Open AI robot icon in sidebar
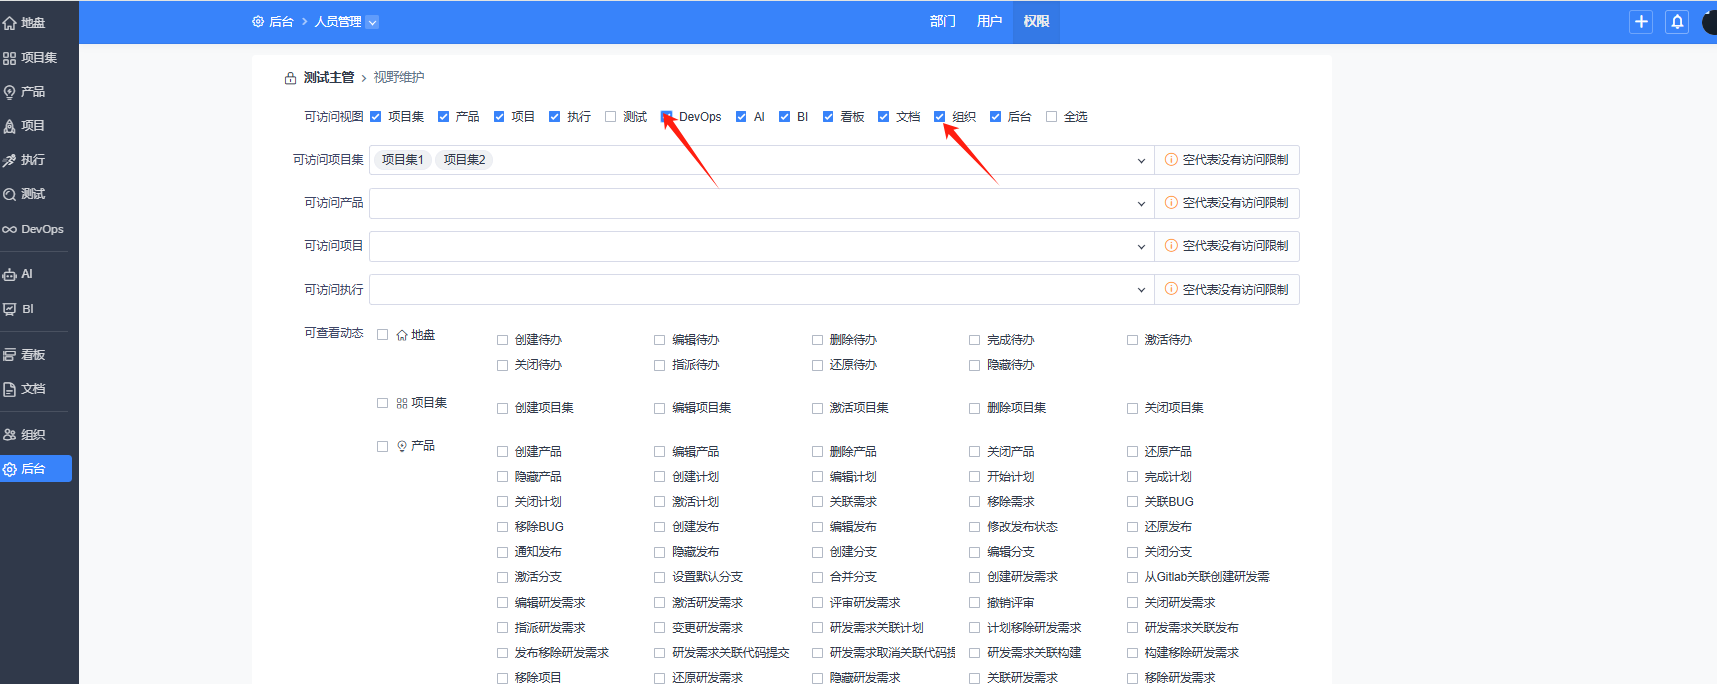The height and width of the screenshot is (684, 1717). (10, 275)
